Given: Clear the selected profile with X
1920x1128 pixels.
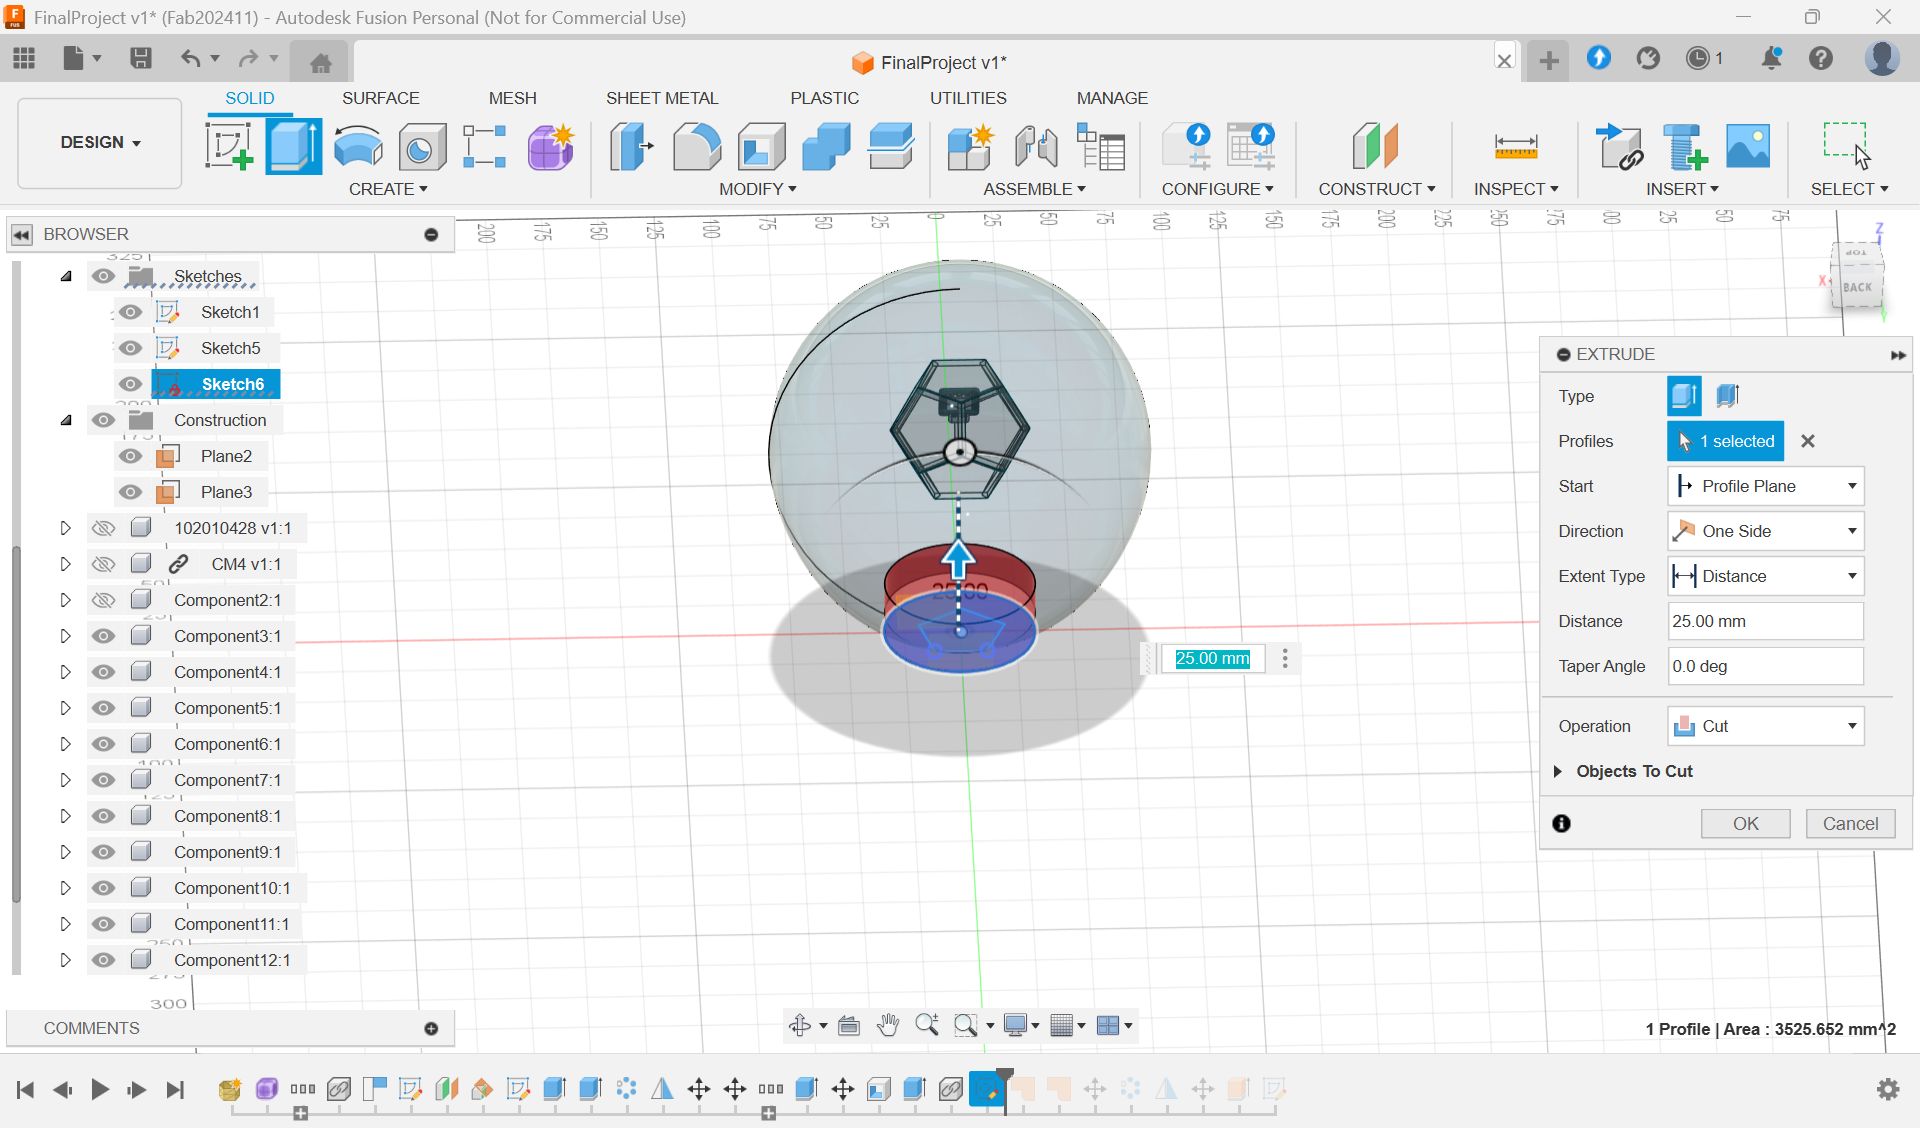Looking at the screenshot, I should click(1807, 441).
